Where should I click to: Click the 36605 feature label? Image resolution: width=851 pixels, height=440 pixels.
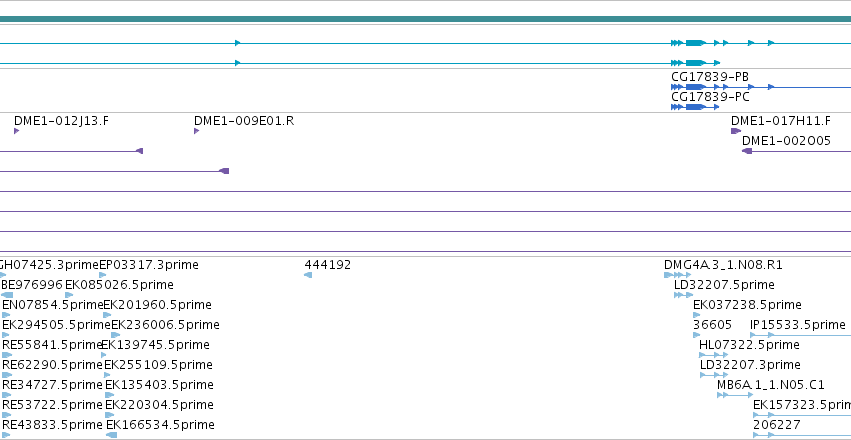pos(713,325)
